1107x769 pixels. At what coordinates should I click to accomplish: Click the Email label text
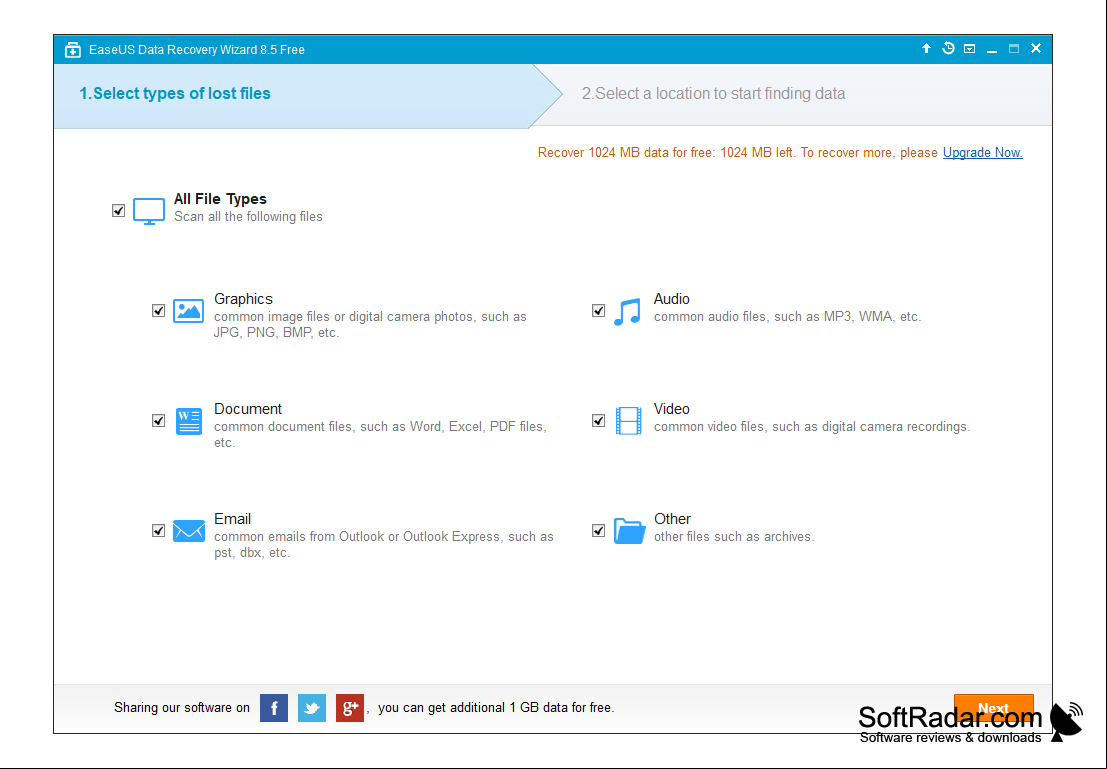[232, 519]
